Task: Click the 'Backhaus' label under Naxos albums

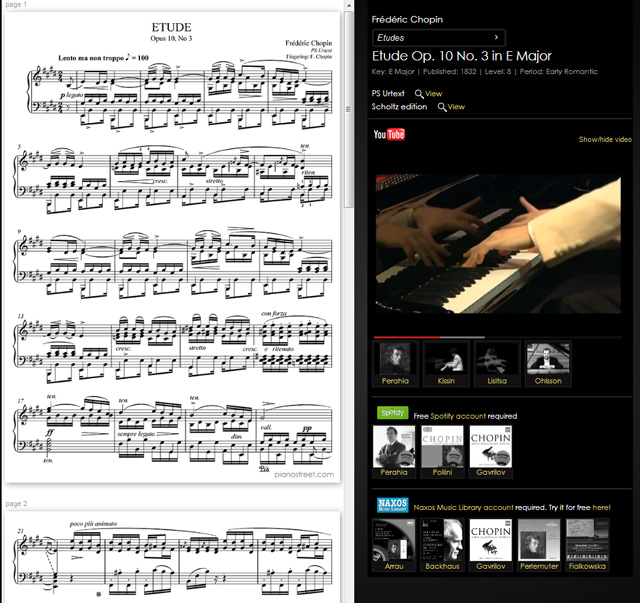Action: tap(442, 566)
